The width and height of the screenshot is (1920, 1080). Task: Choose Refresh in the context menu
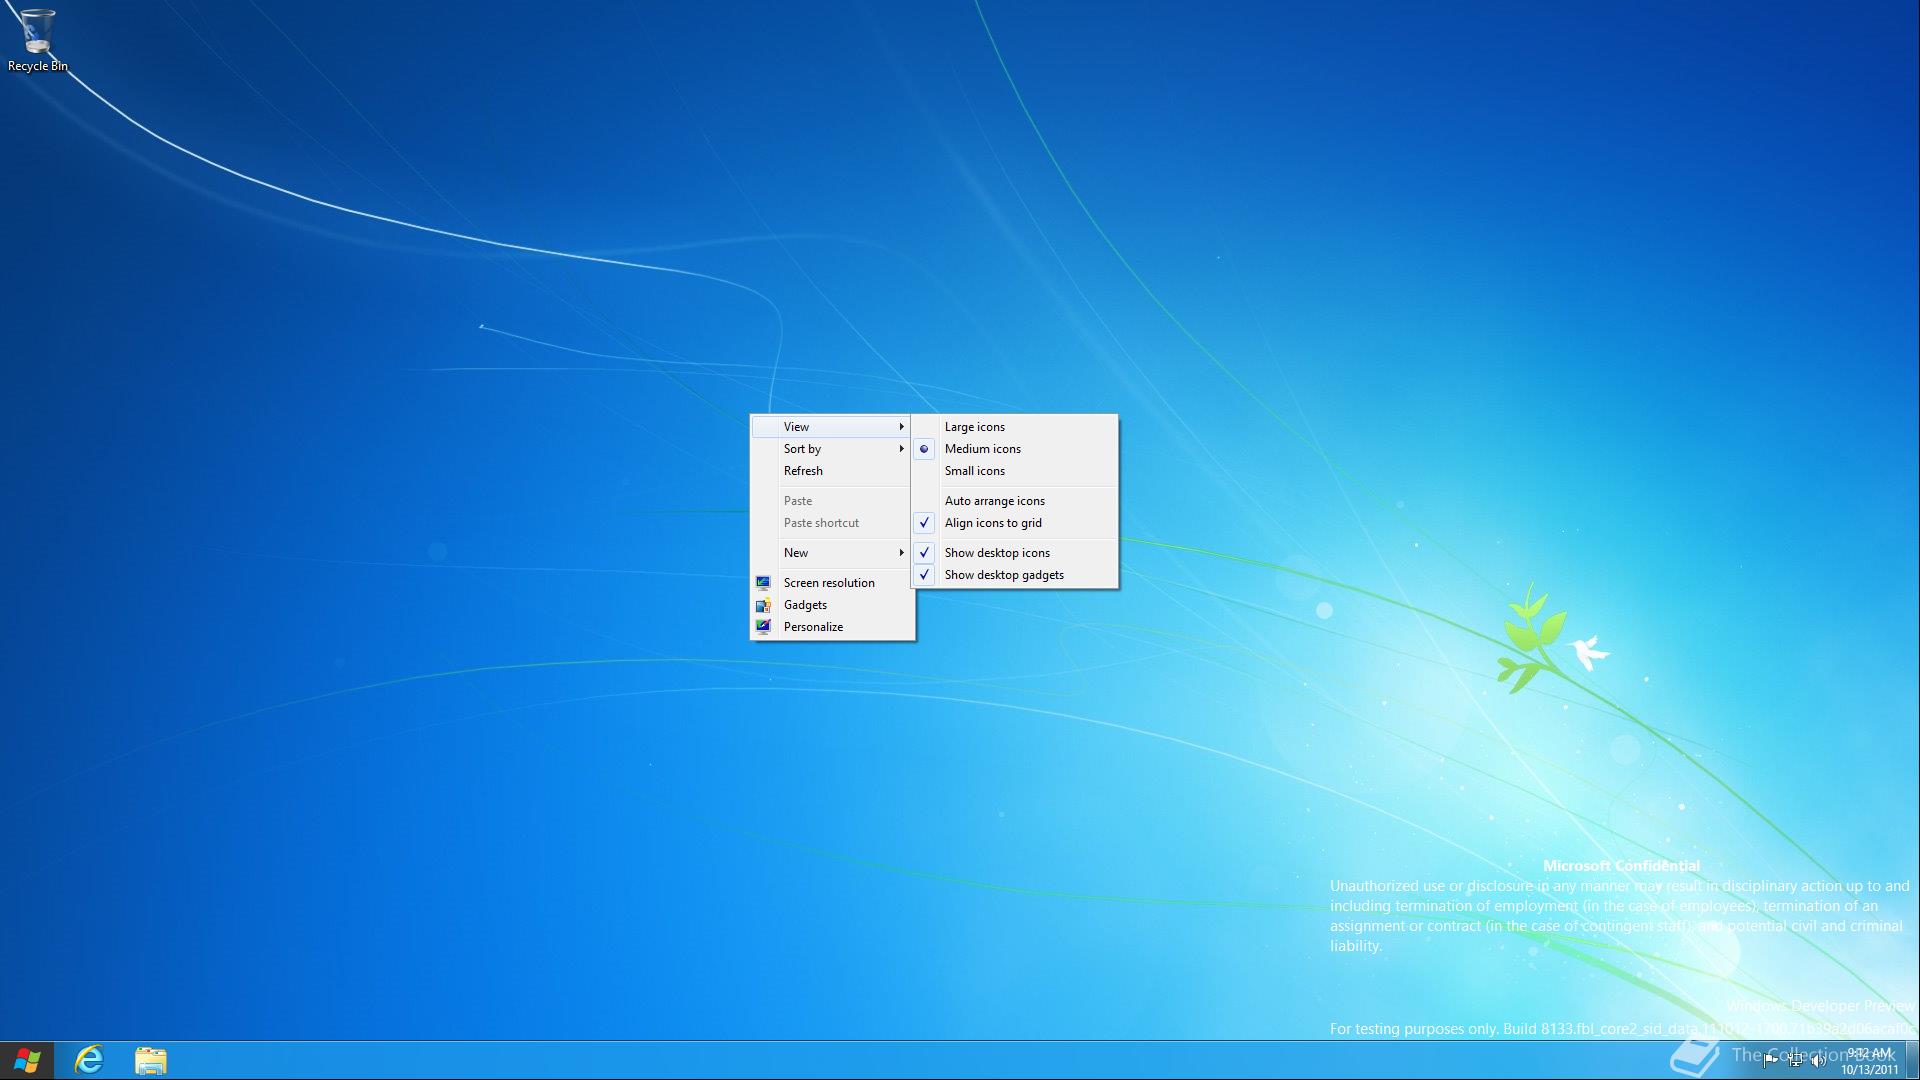coord(833,470)
